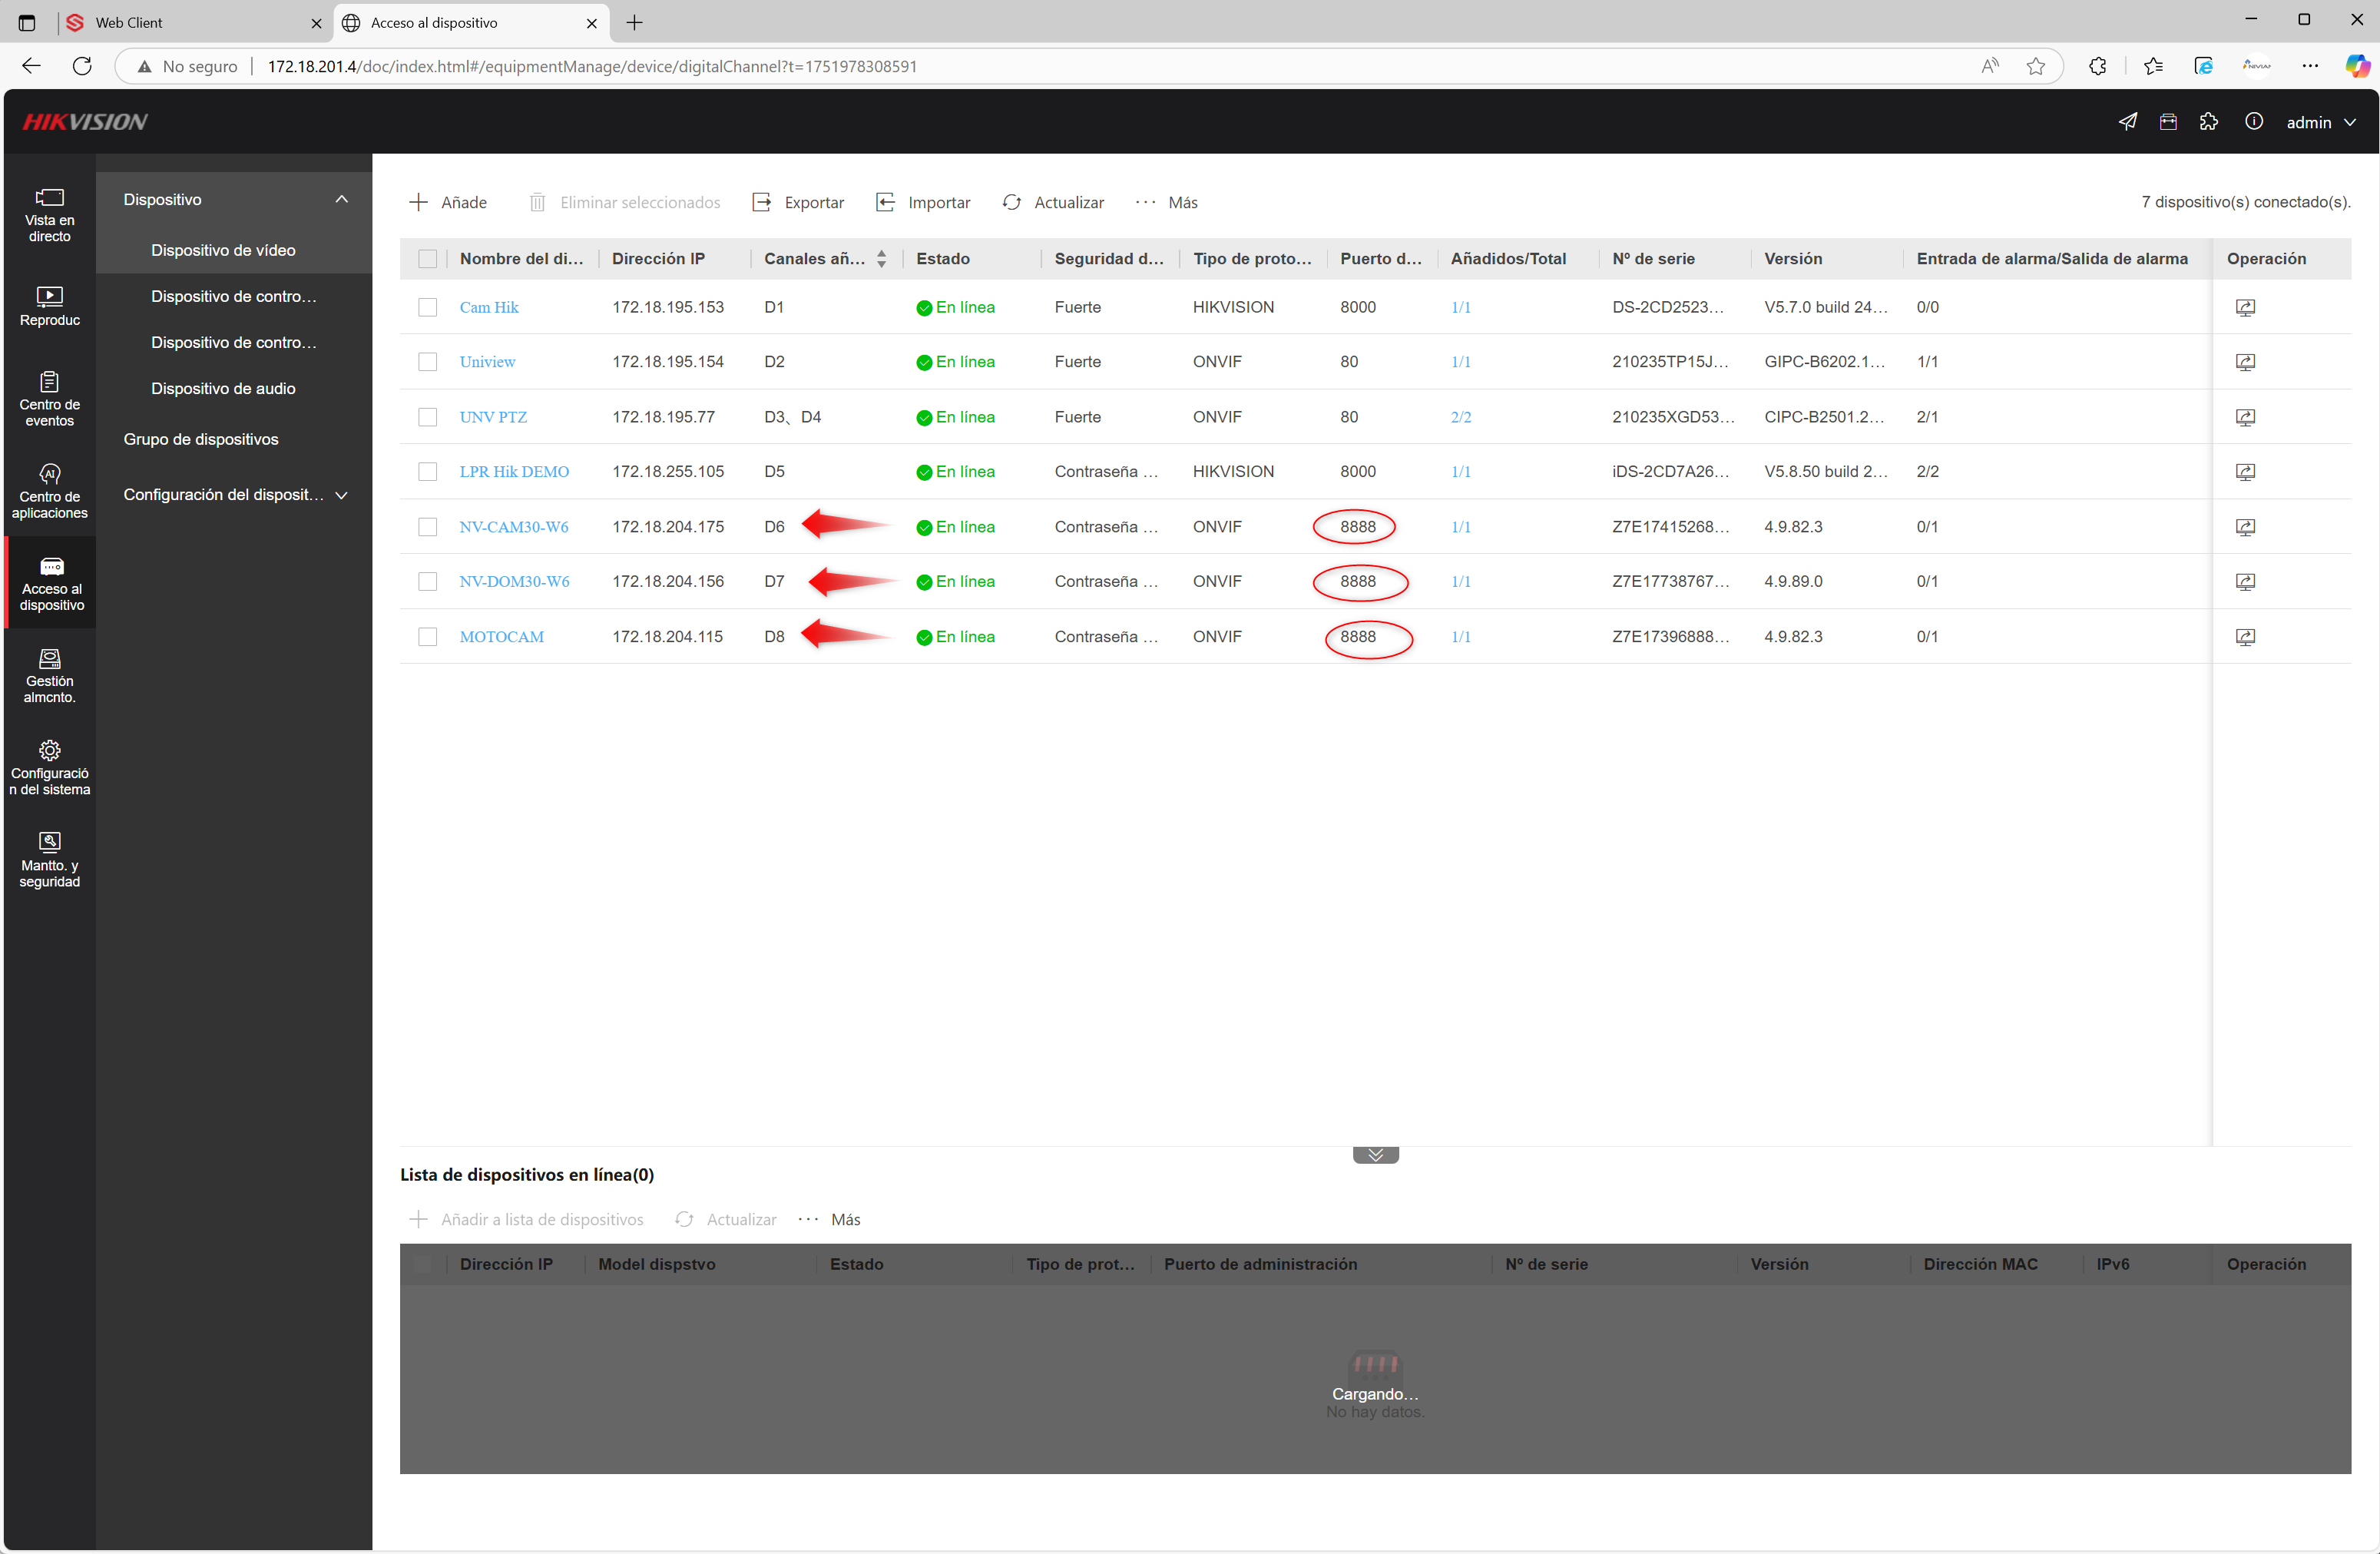This screenshot has height=1554, width=2380.
Task: Open lower Más options in online list
Action: 829,1219
